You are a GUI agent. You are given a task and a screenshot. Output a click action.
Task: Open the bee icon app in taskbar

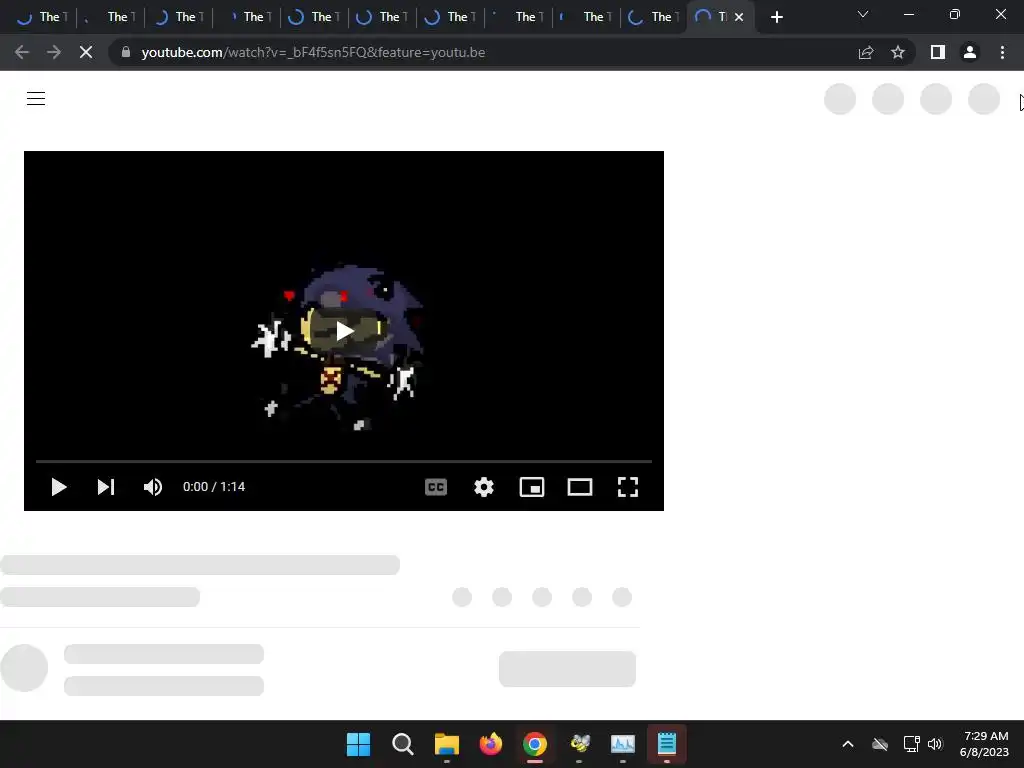579,744
